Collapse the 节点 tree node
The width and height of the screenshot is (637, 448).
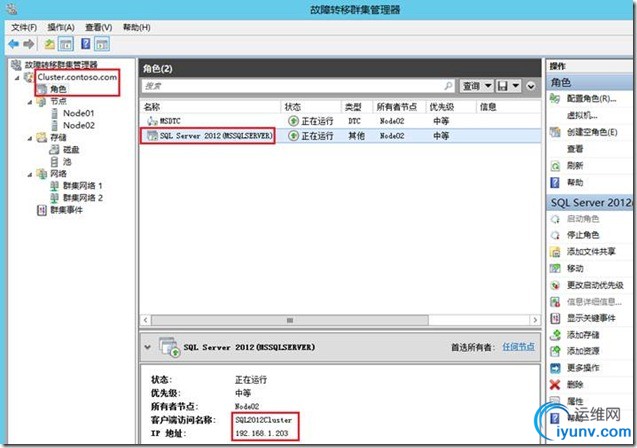tap(30, 102)
